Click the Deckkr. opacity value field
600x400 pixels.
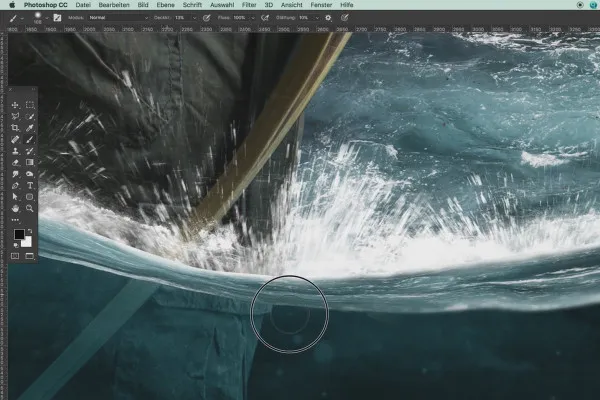tap(183, 18)
